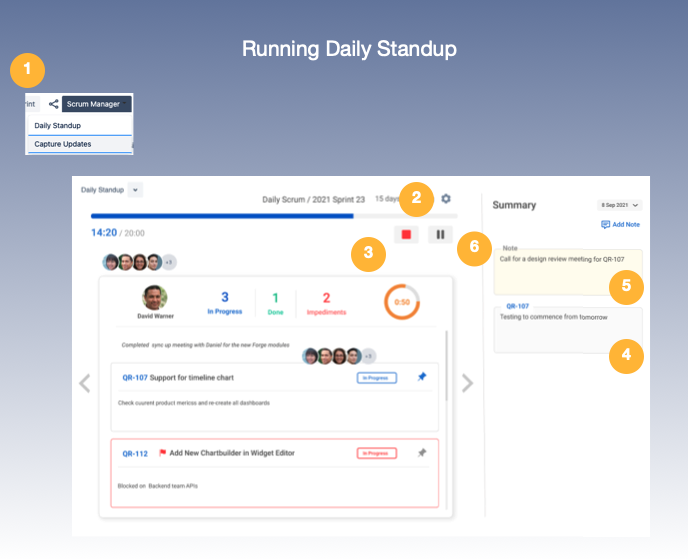Open the settings gear icon

point(446,199)
